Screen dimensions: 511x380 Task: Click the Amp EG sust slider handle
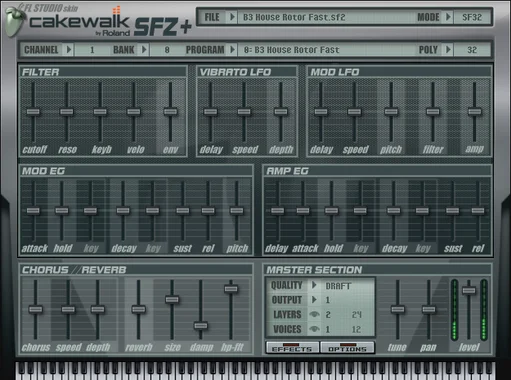tap(452, 210)
